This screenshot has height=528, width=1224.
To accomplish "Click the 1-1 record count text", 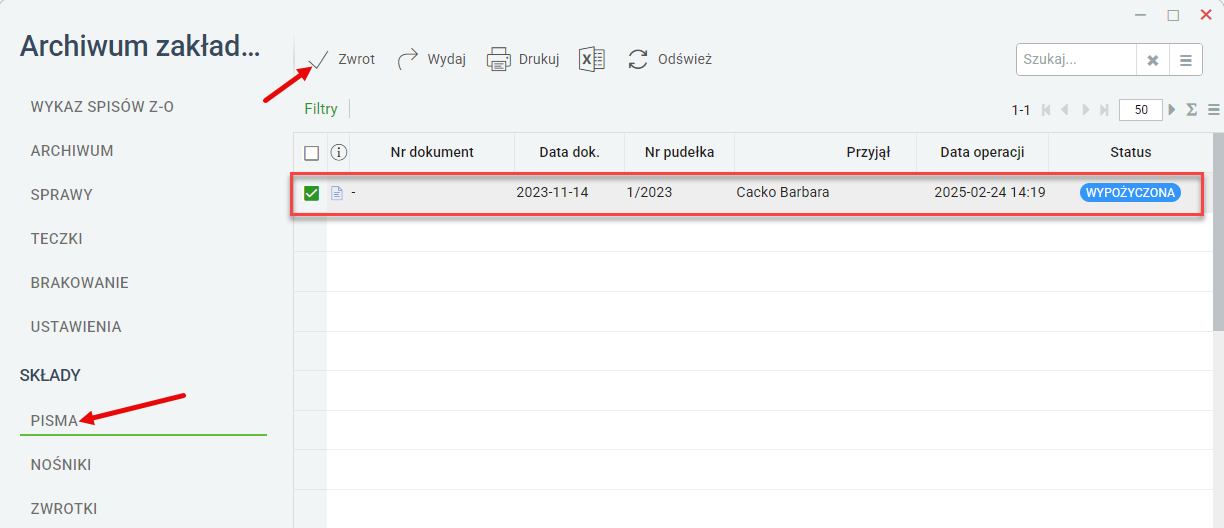I will tap(1020, 110).
